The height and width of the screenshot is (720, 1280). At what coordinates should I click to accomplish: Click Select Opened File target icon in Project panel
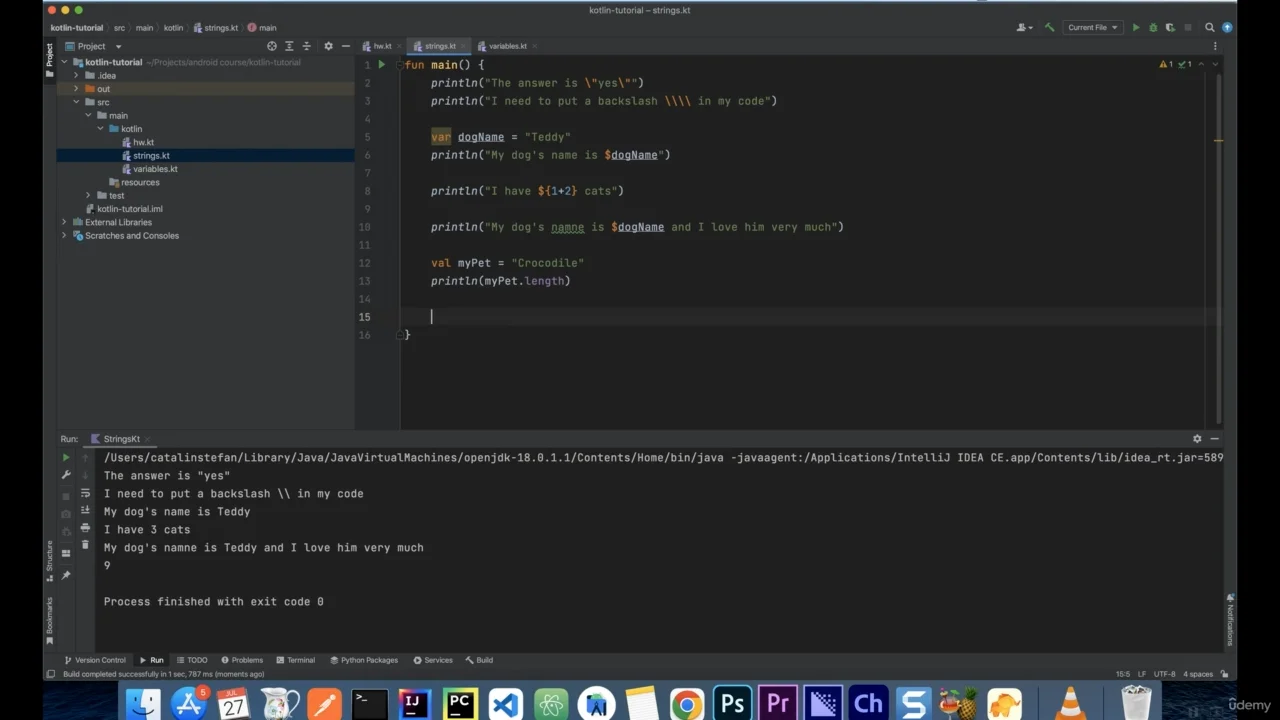[x=271, y=46]
